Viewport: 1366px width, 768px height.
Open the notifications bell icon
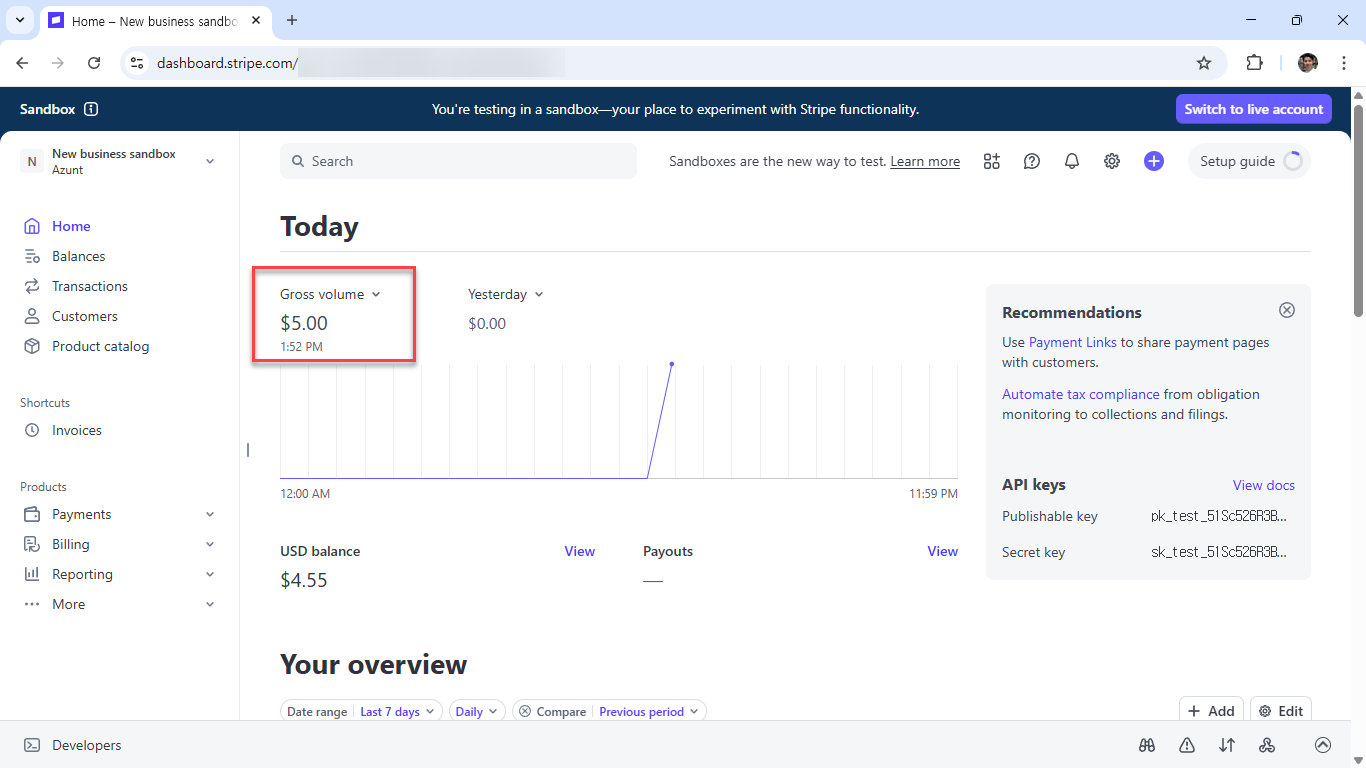point(1072,161)
